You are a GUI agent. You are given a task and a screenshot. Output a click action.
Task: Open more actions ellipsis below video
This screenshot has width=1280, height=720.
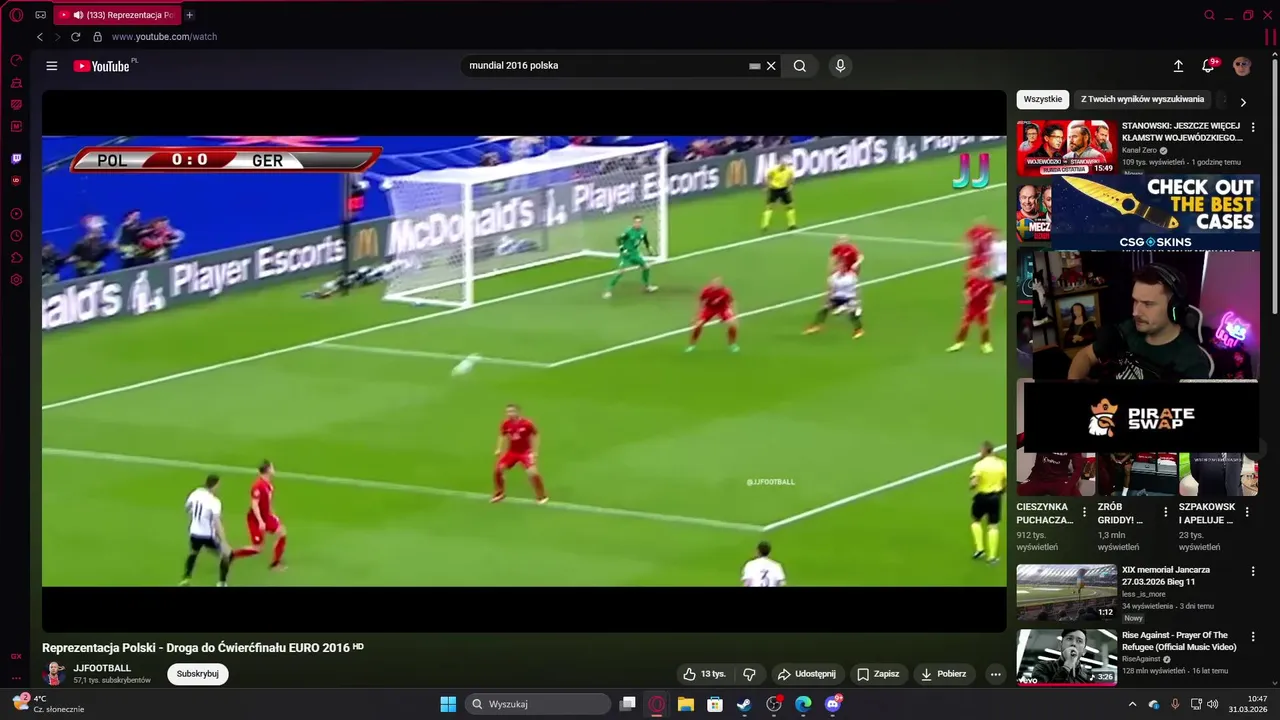pyautogui.click(x=995, y=674)
